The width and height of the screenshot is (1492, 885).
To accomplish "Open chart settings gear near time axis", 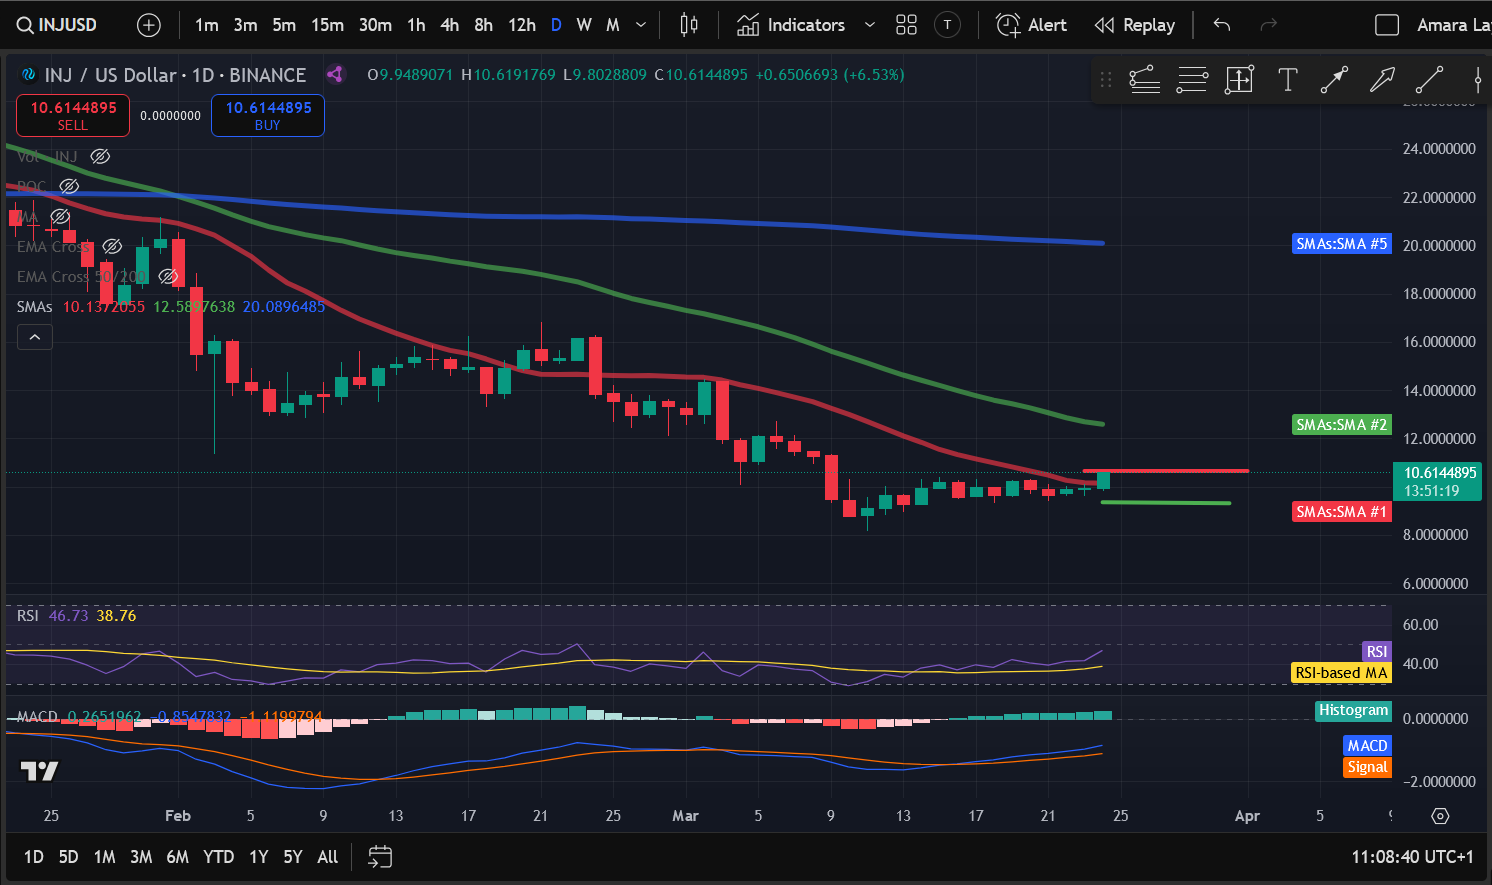I will coord(1440,816).
